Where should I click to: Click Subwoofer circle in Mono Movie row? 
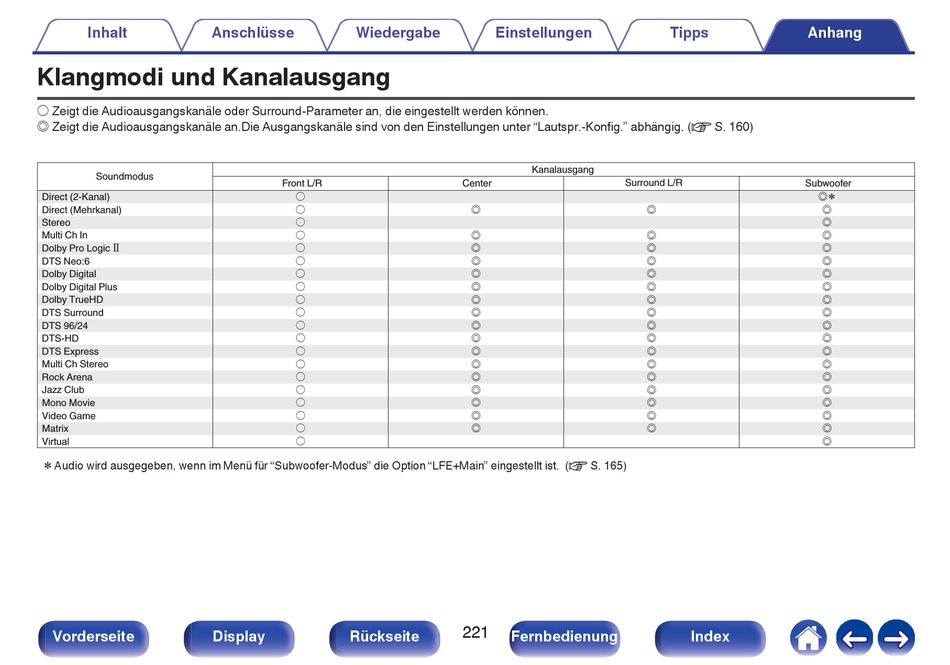pos(827,403)
